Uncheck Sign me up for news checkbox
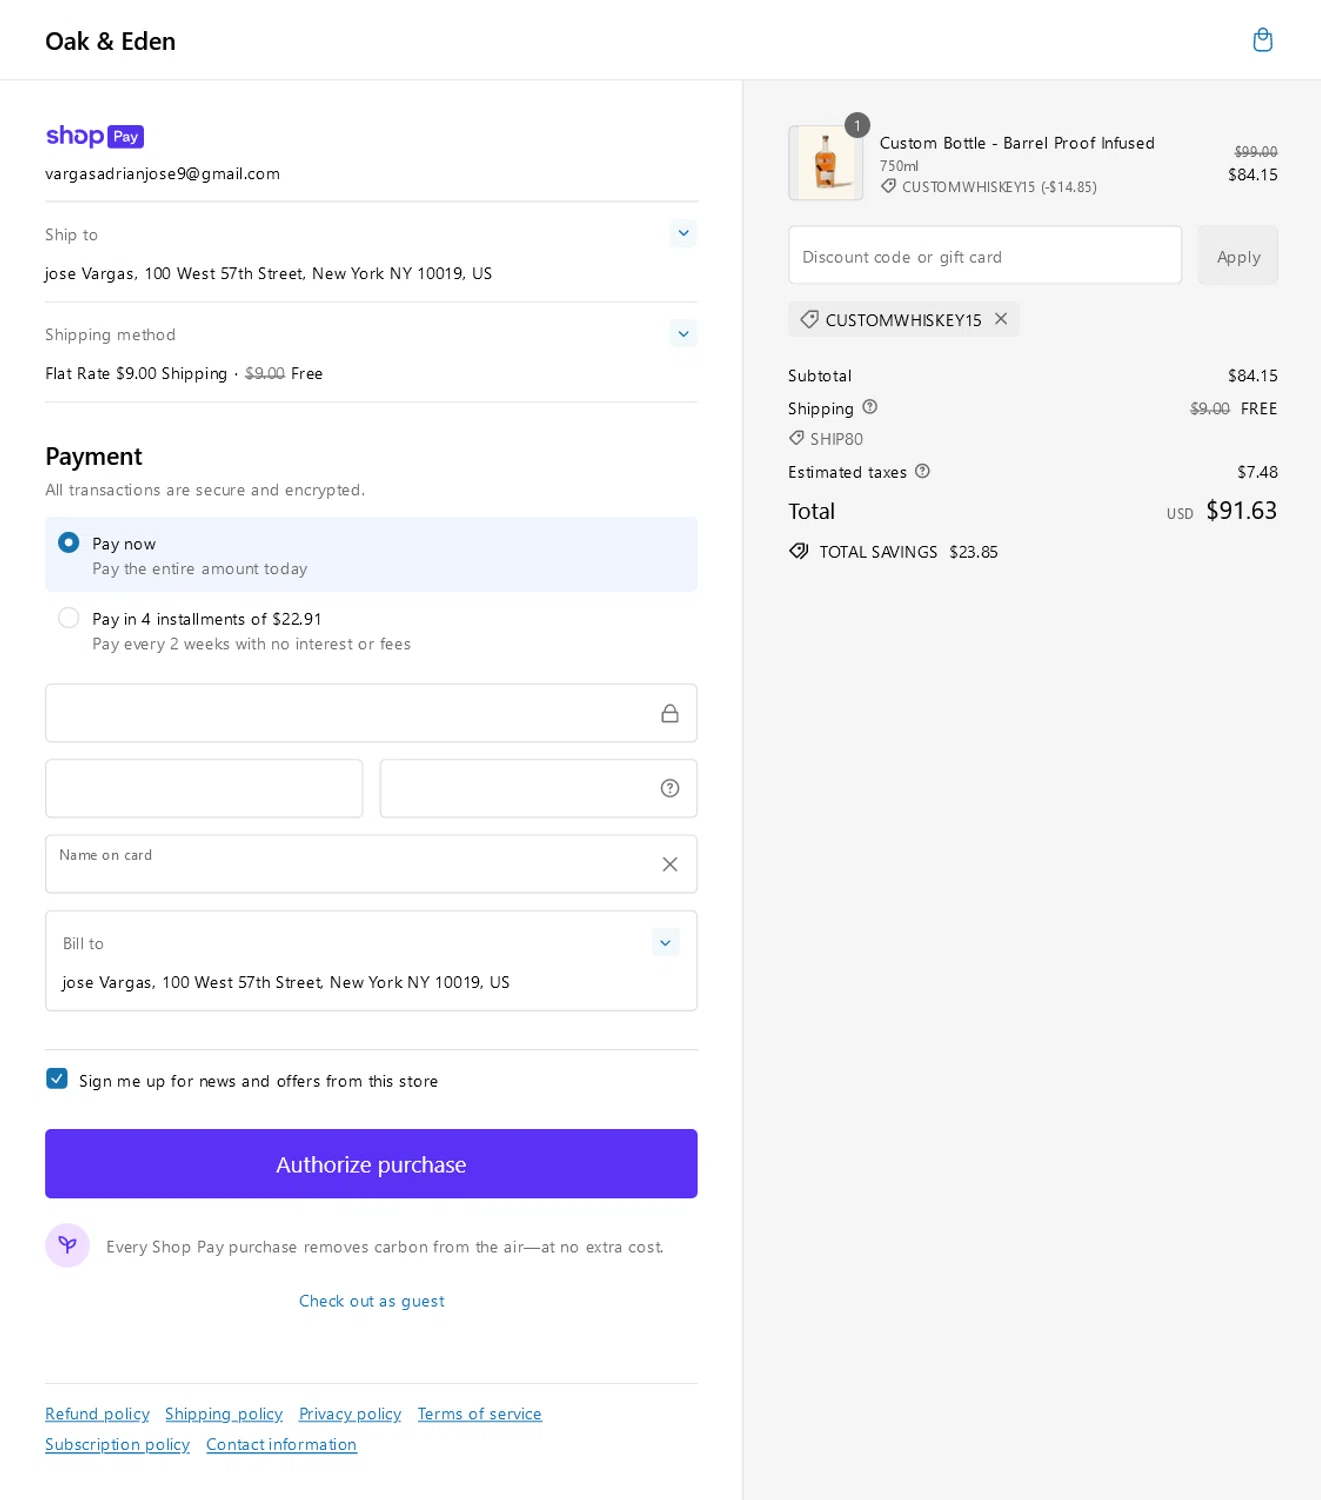The image size is (1321, 1500). point(57,1079)
